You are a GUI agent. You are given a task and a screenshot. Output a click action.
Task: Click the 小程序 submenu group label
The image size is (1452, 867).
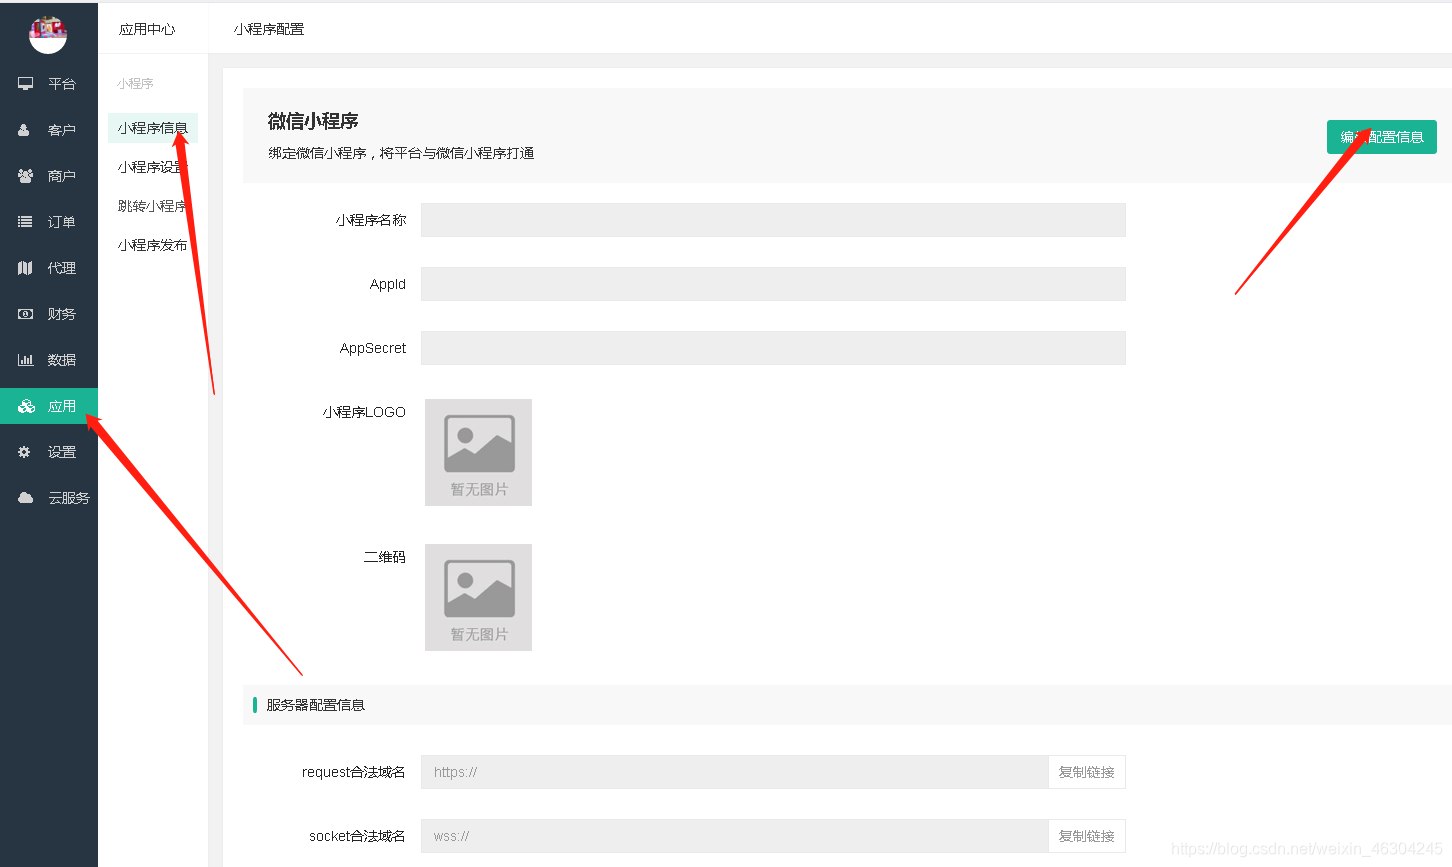[135, 84]
